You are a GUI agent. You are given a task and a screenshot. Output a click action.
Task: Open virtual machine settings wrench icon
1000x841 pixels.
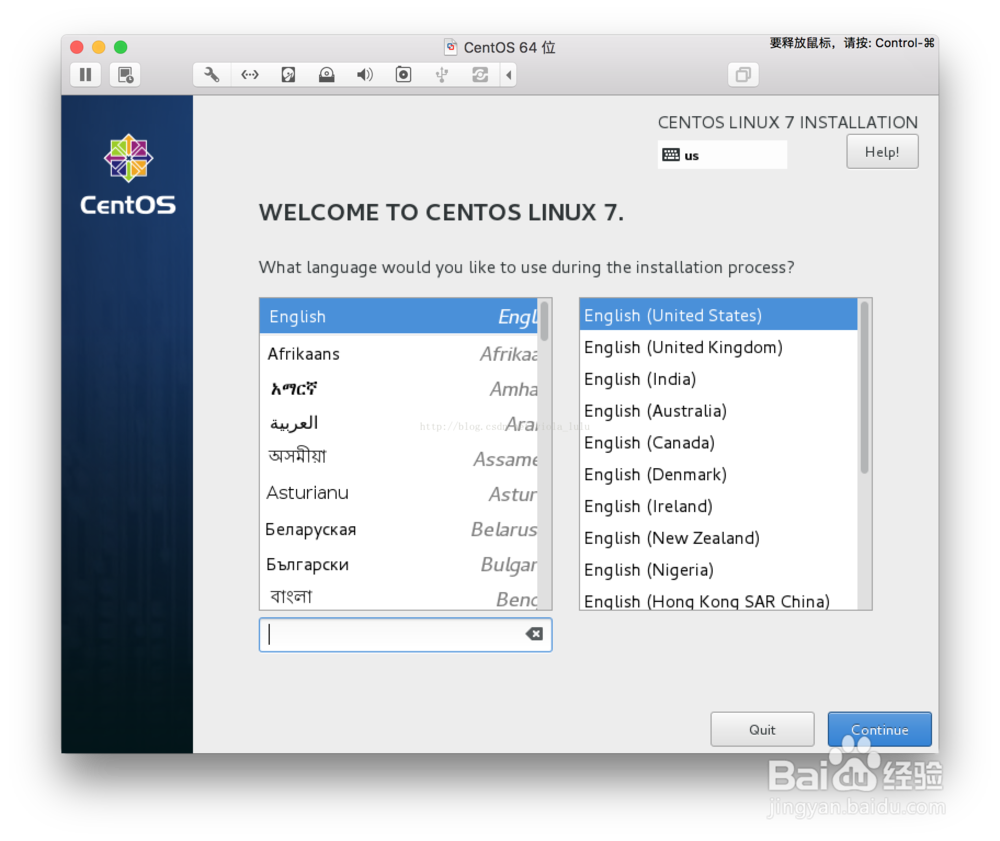pos(211,75)
